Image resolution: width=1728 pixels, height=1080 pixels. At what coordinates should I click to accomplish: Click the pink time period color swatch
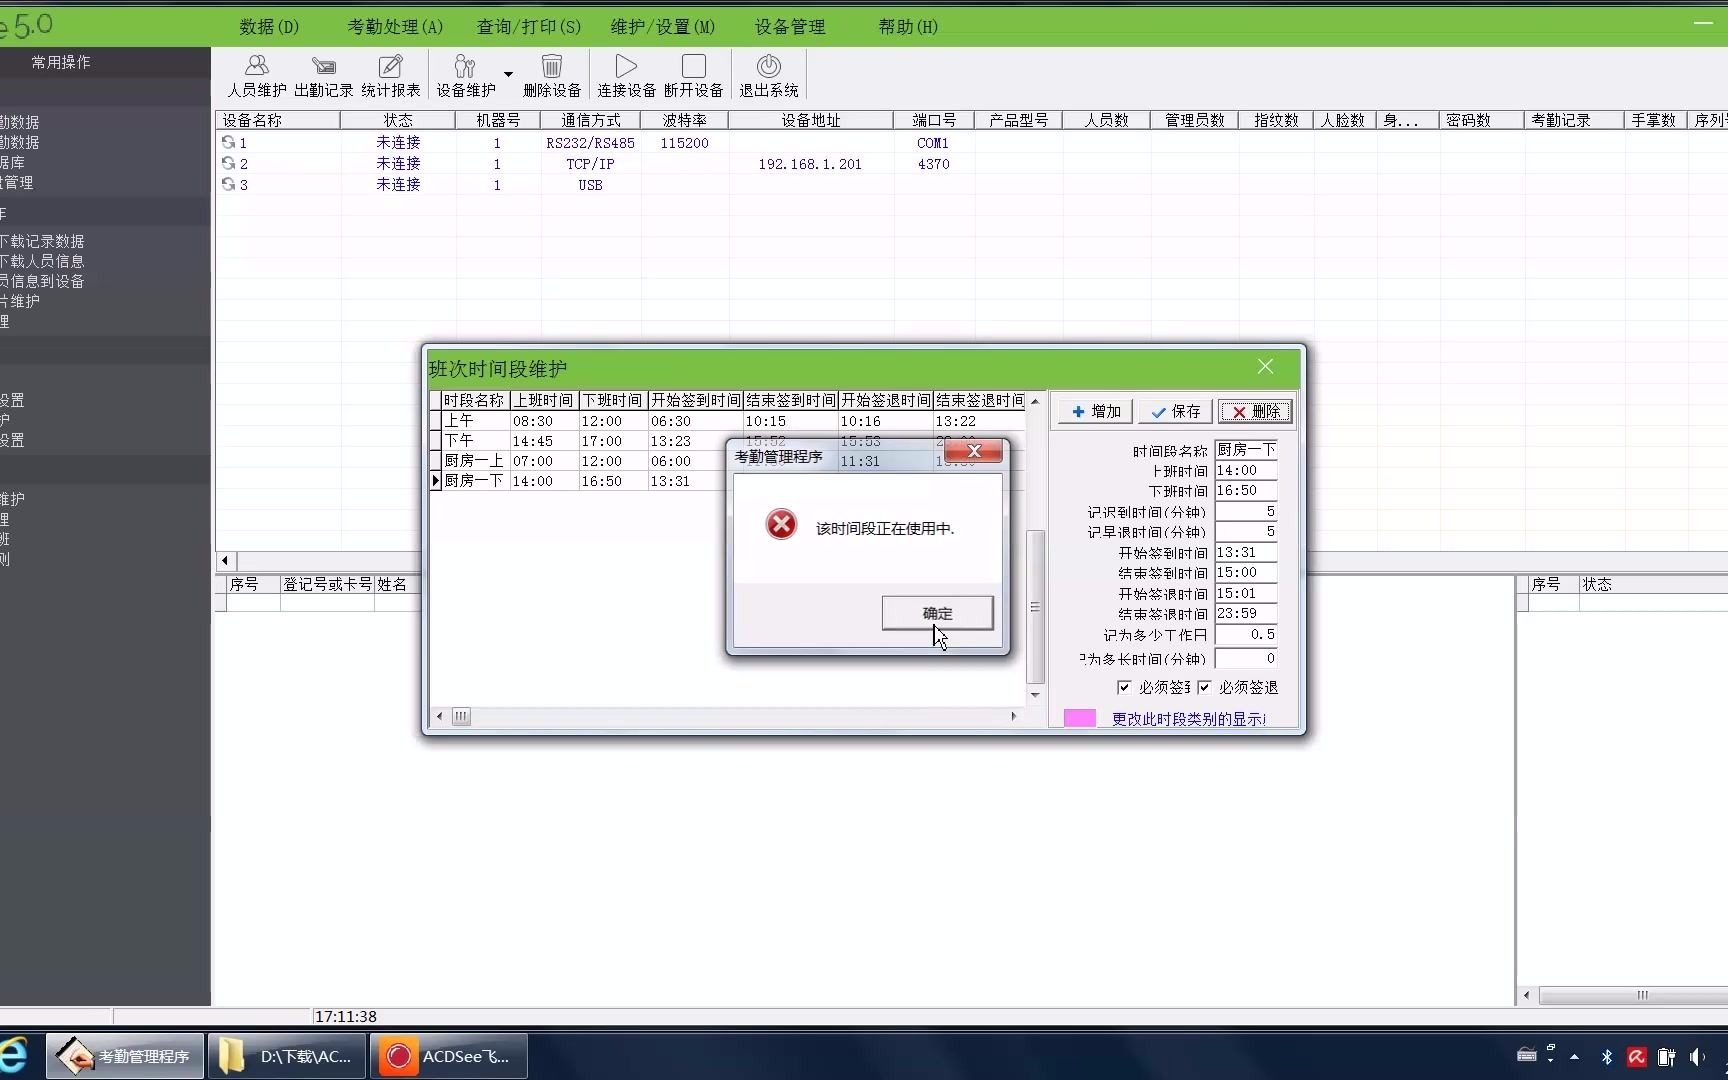1079,718
